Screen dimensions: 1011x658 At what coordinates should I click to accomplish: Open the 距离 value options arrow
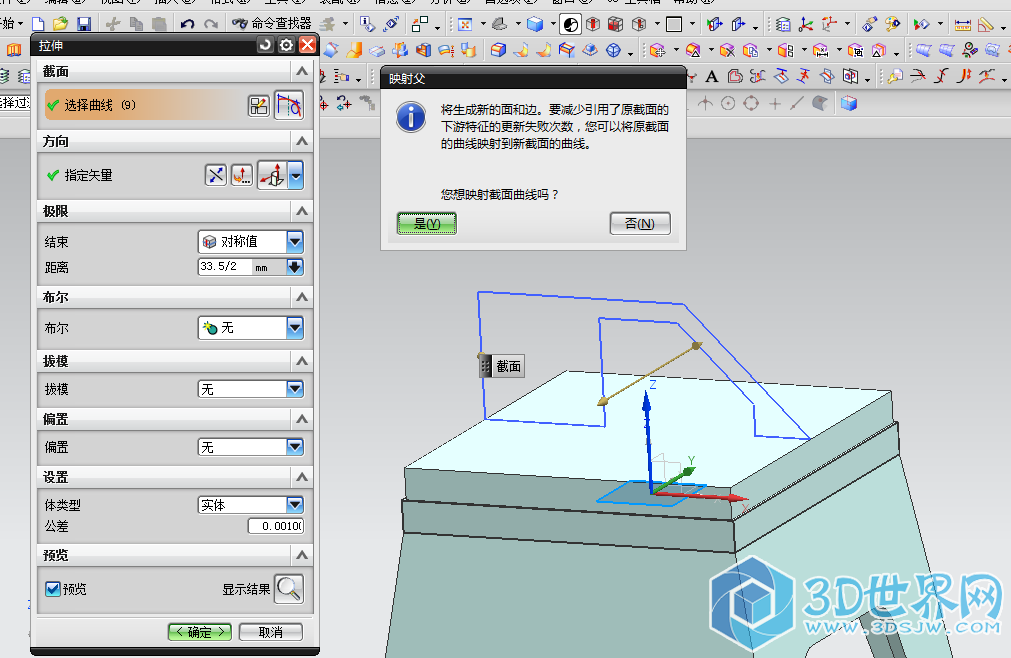(x=295, y=267)
